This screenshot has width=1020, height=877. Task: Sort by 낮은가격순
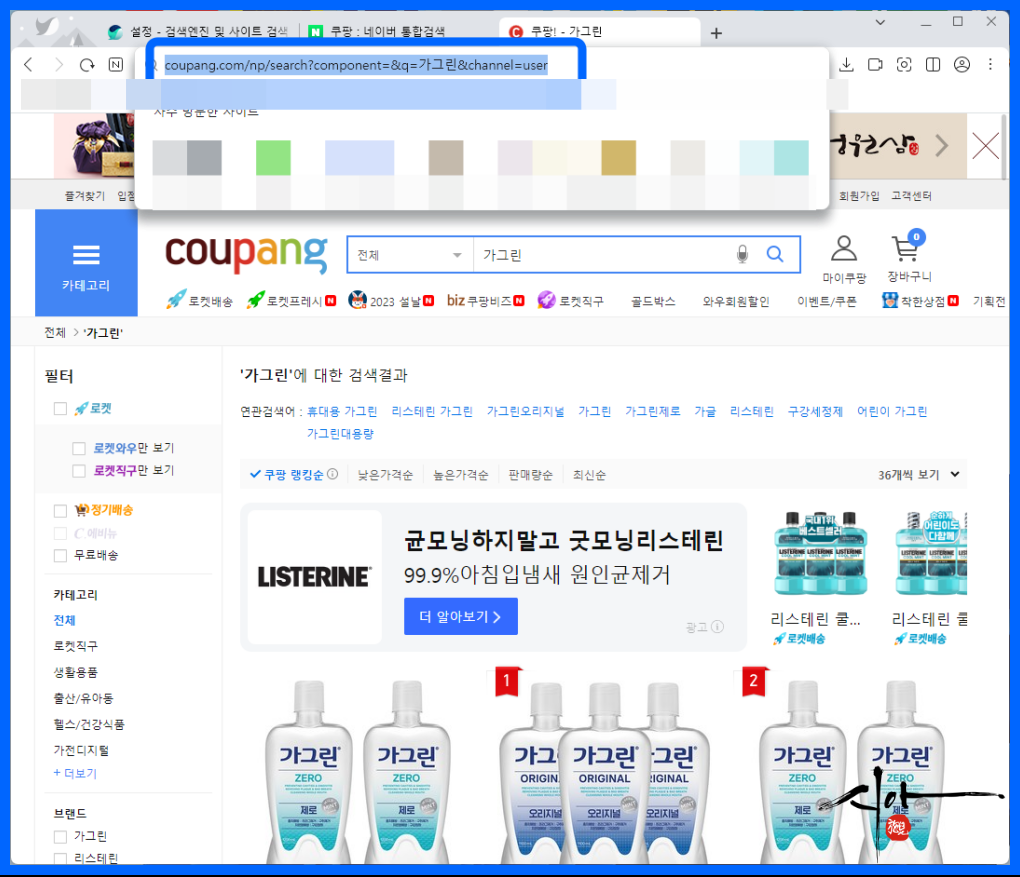[x=385, y=475]
